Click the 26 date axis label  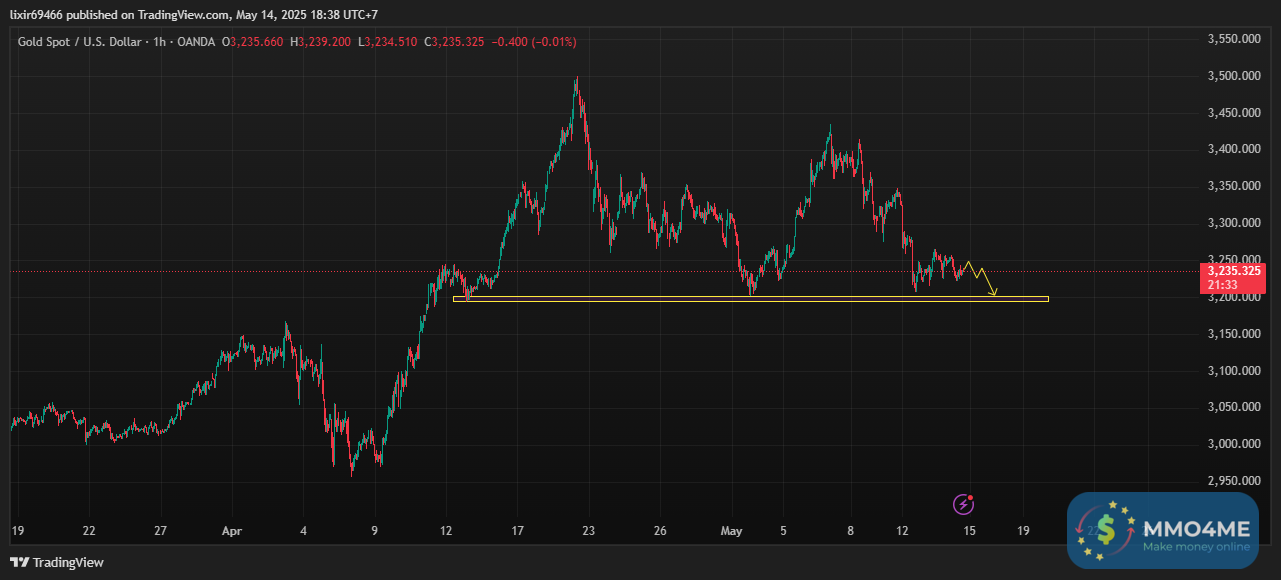tap(660, 531)
